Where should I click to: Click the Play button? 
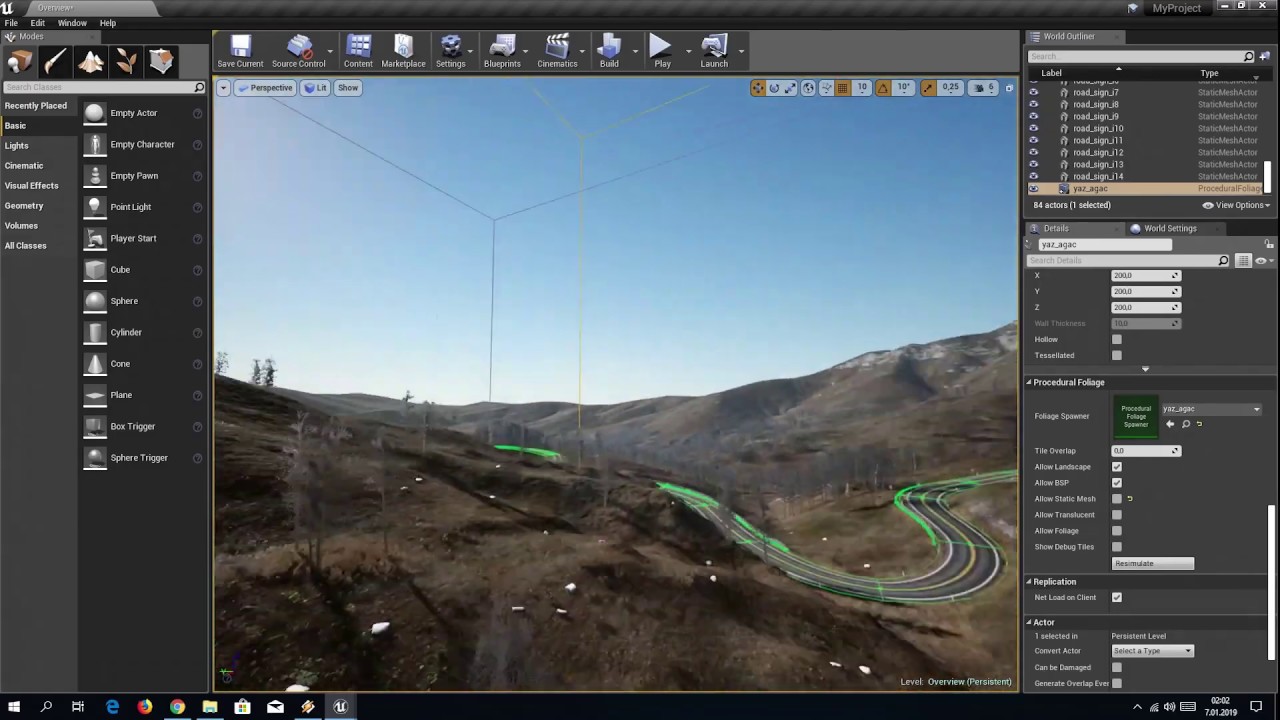[x=662, y=51]
